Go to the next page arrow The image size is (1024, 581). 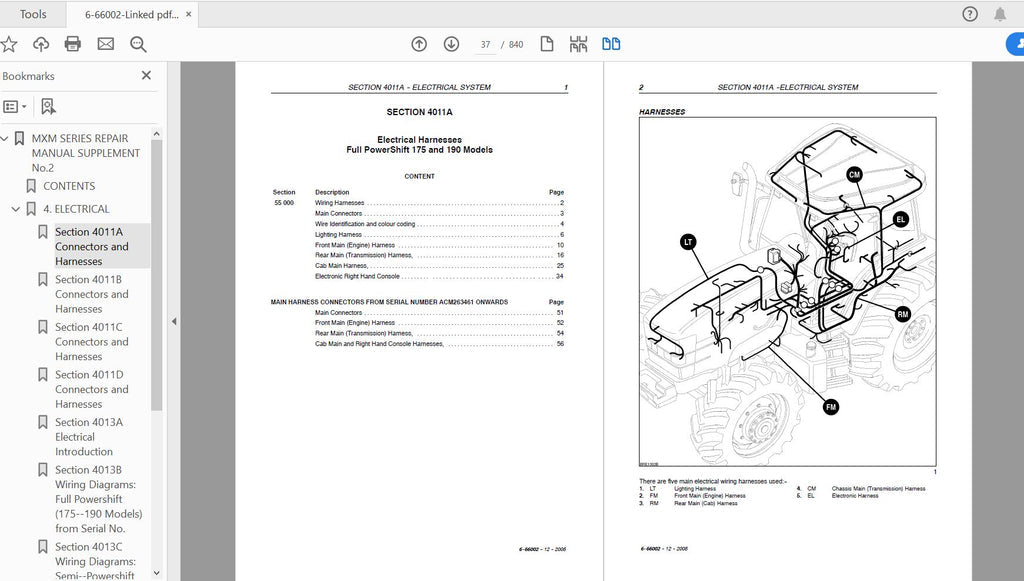click(451, 44)
